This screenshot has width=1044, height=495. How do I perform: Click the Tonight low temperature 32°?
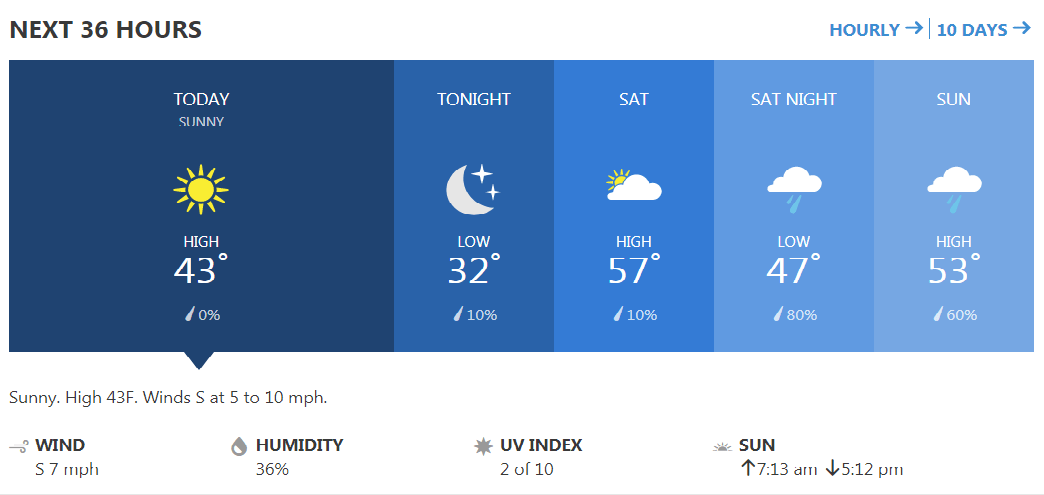(473, 270)
